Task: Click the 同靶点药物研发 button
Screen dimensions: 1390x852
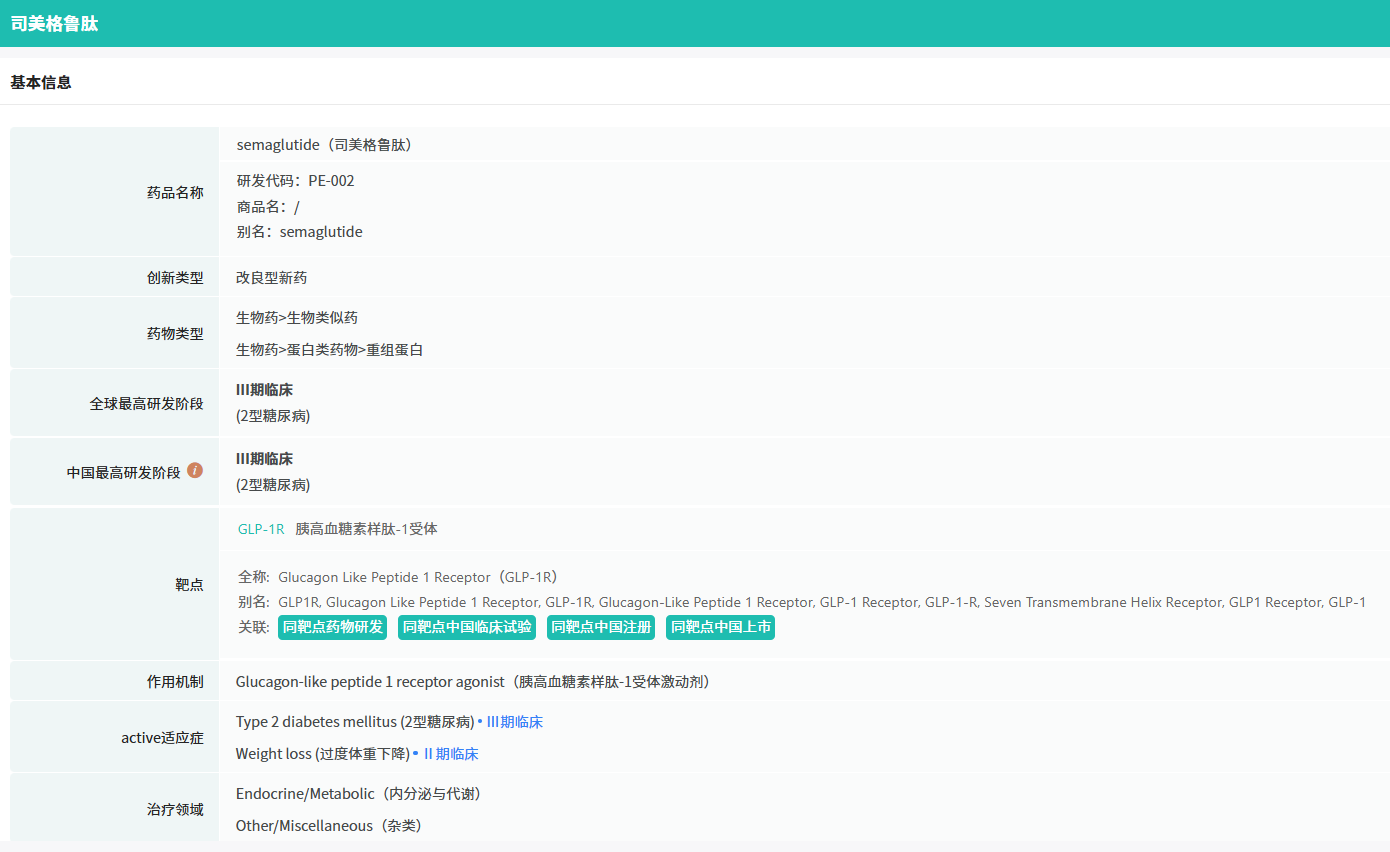Action: coord(332,627)
